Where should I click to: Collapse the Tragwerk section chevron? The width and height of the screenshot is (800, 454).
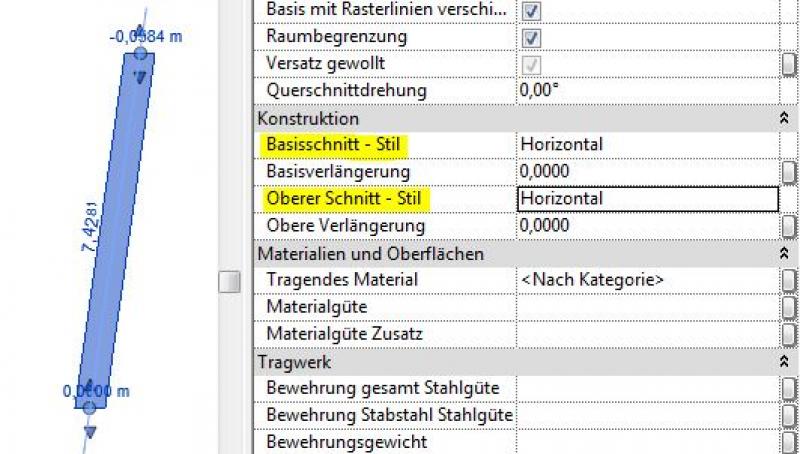(783, 362)
